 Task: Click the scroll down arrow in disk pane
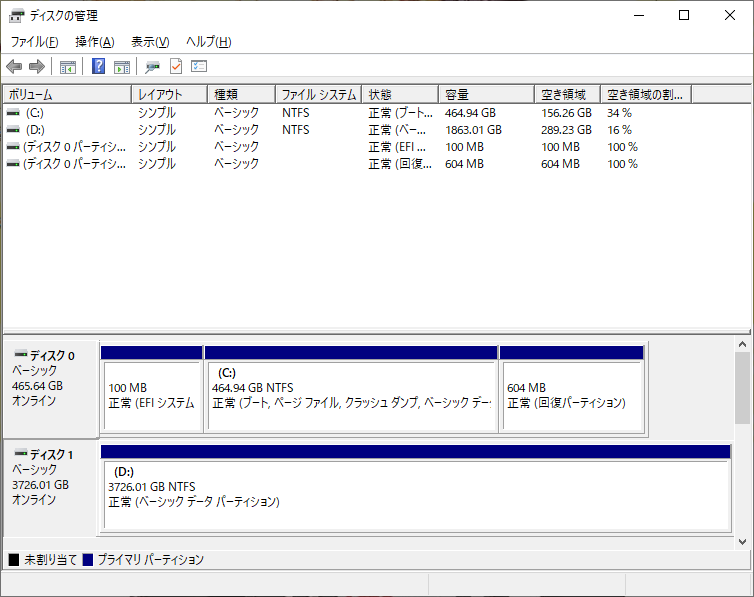[742, 541]
